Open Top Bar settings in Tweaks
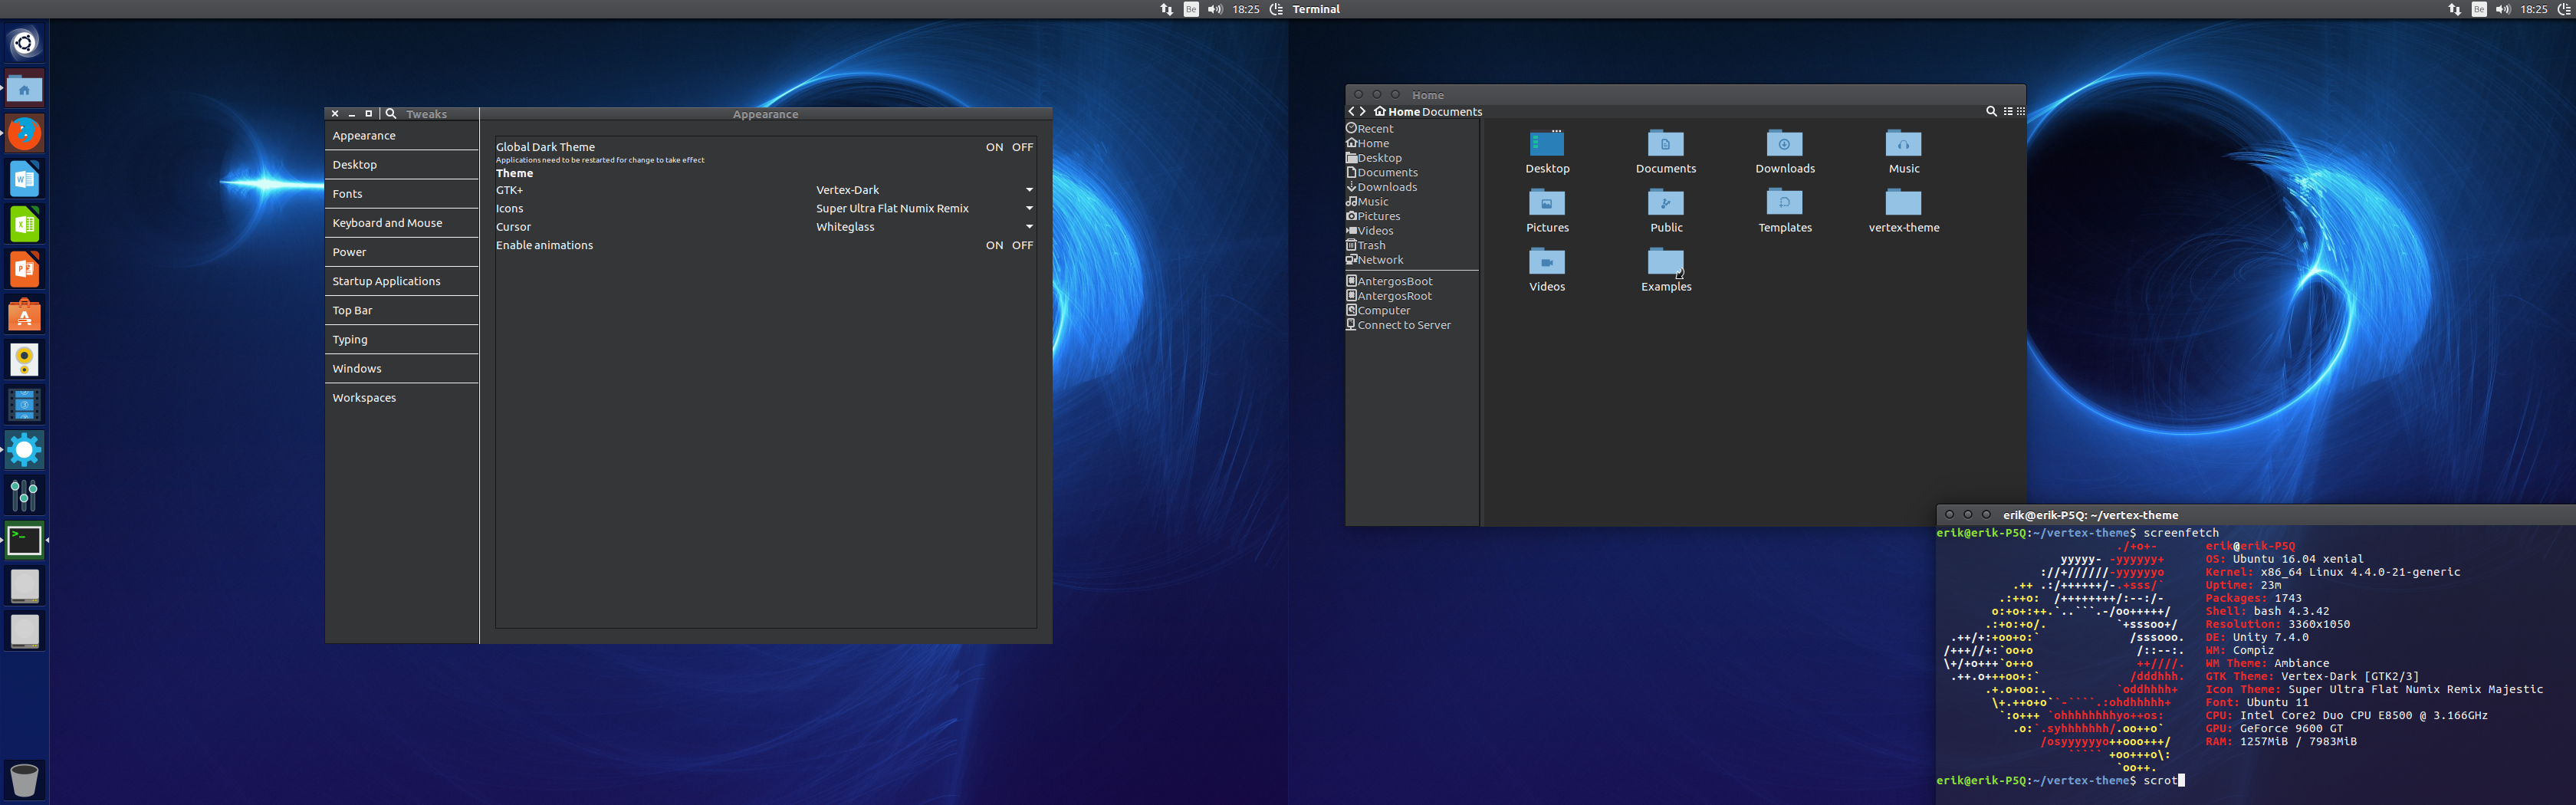2576x805 pixels. [402, 310]
